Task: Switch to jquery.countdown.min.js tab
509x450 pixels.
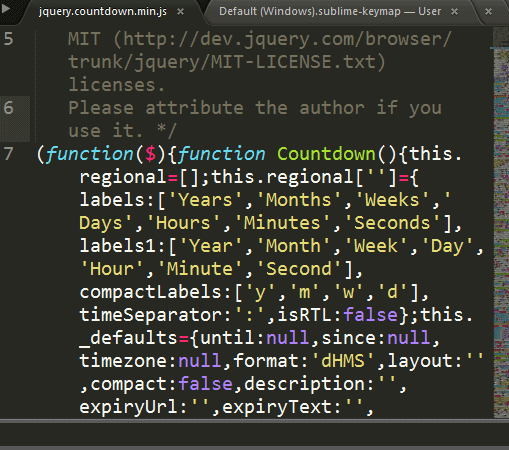Action: (102, 12)
